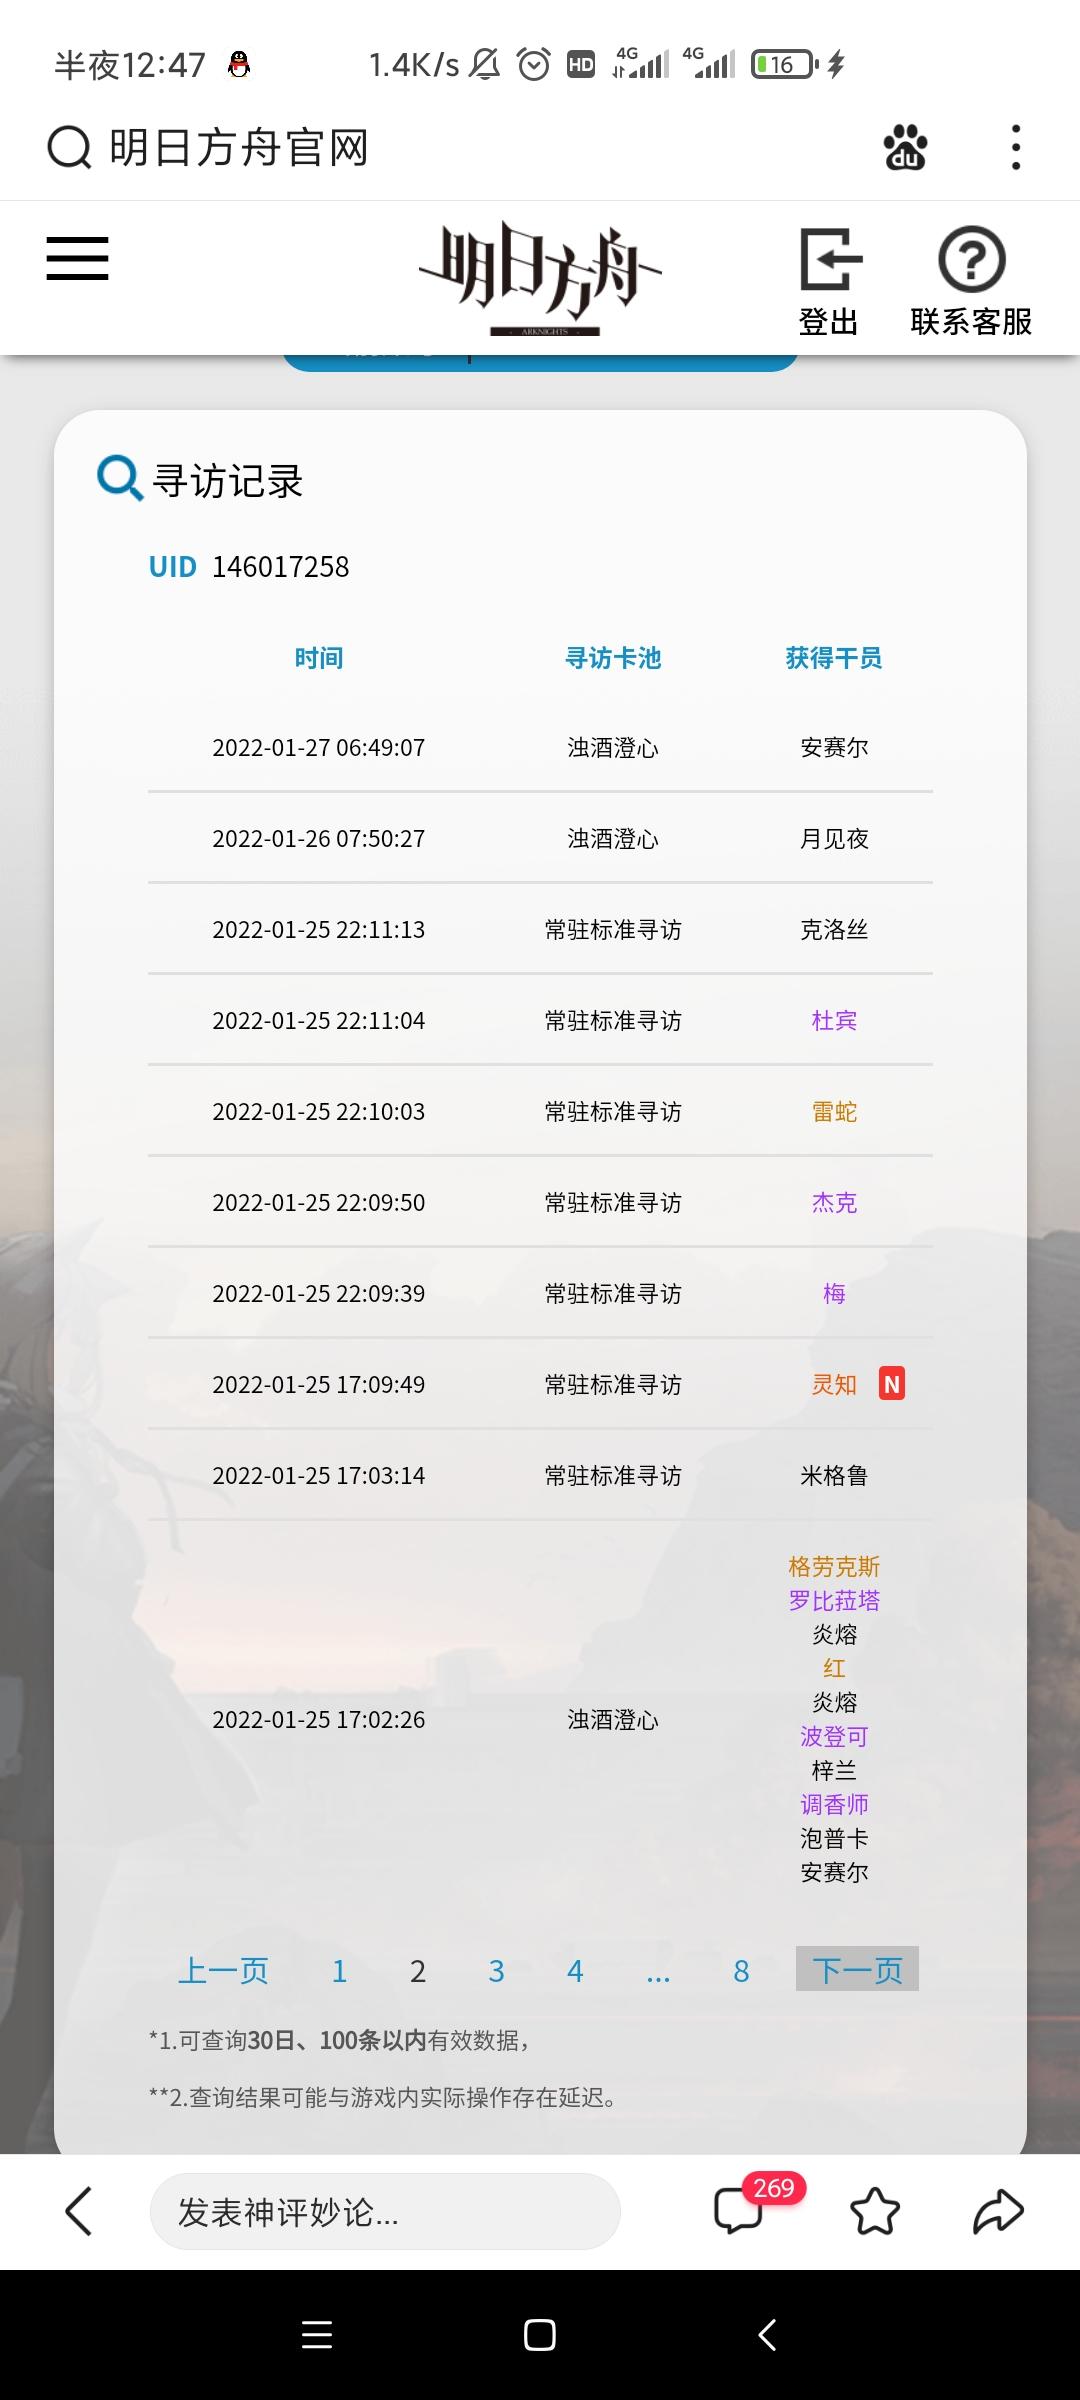Tap the battery indicator showing 16
Screen dimensions: 1080x2400
[784, 65]
